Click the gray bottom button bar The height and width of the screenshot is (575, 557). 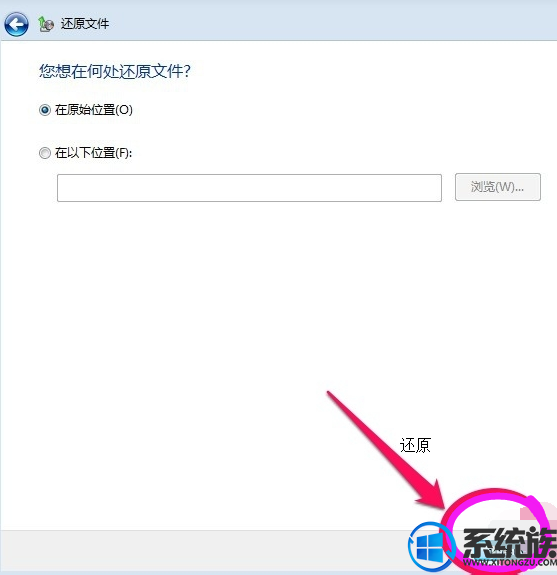[x=204, y=550]
